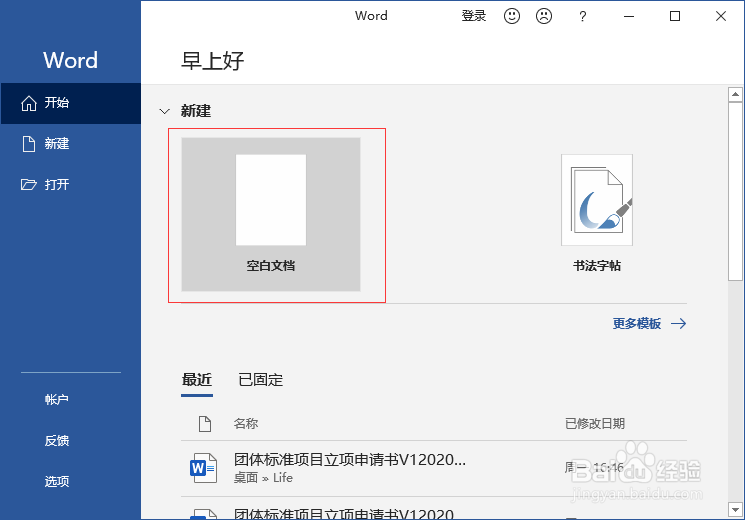
Task: Select 新建 in the left sidebar
Action: click(x=70, y=144)
